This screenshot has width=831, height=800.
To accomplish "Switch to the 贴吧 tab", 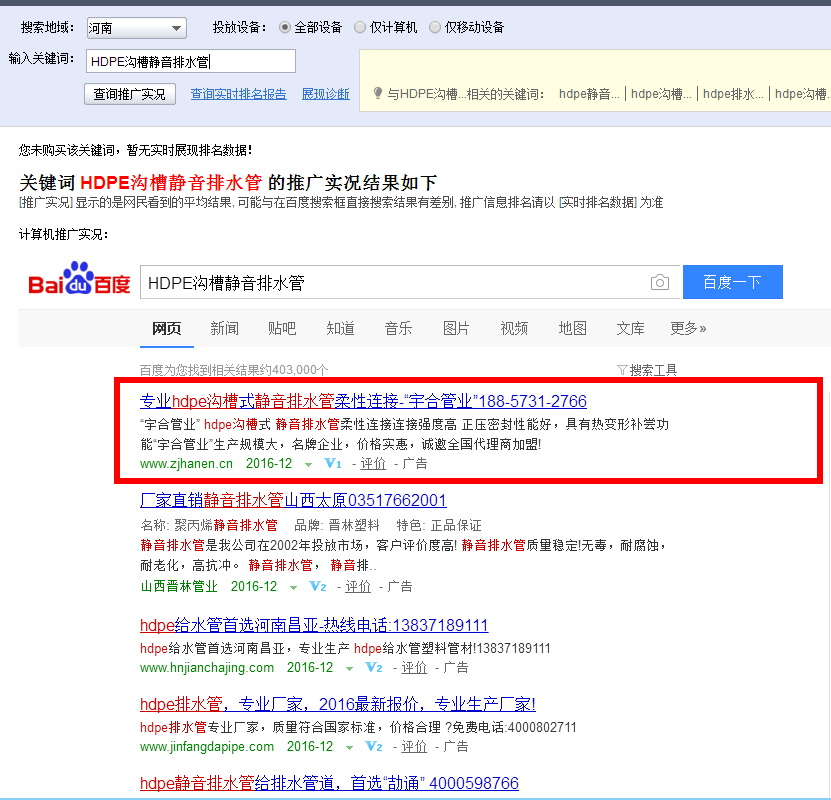I will pos(282,328).
